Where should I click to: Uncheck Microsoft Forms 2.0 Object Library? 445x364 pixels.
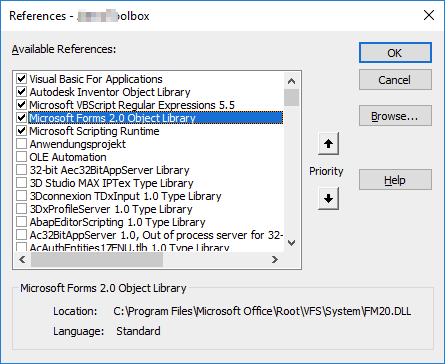tap(22, 118)
